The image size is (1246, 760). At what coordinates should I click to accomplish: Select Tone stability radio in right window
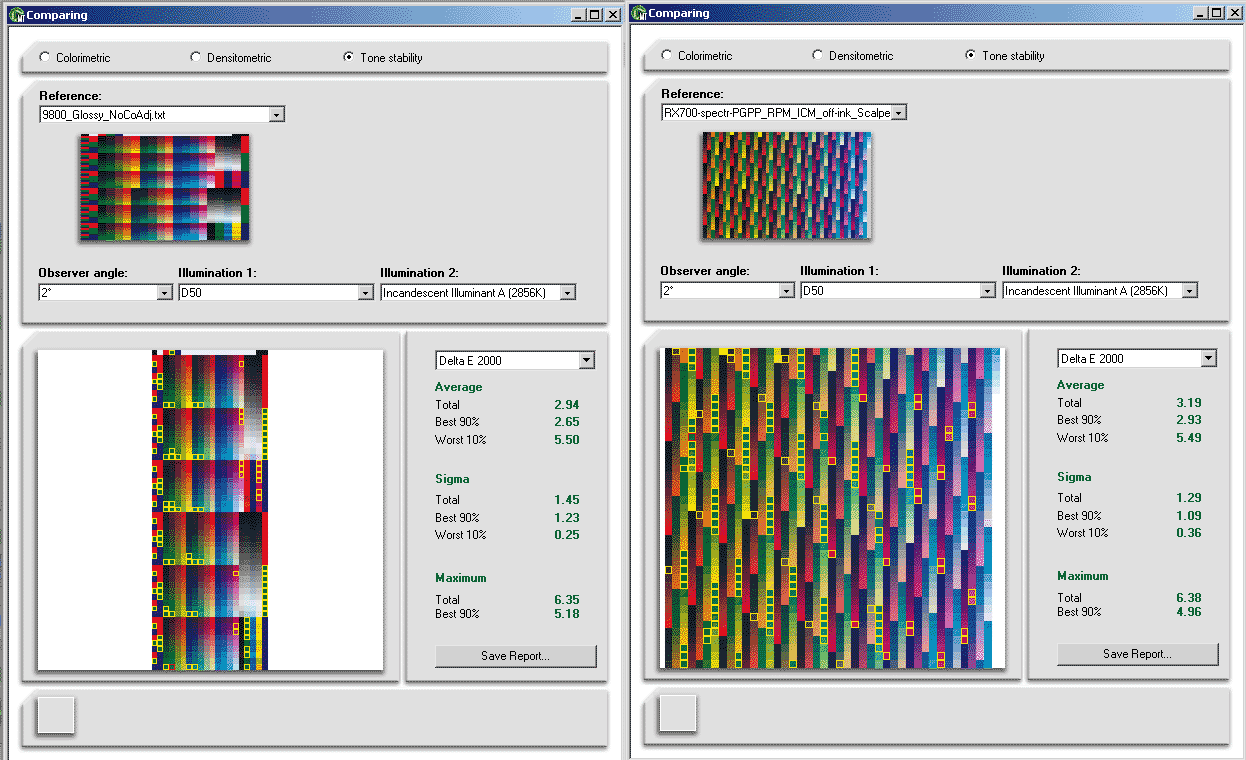tap(970, 55)
